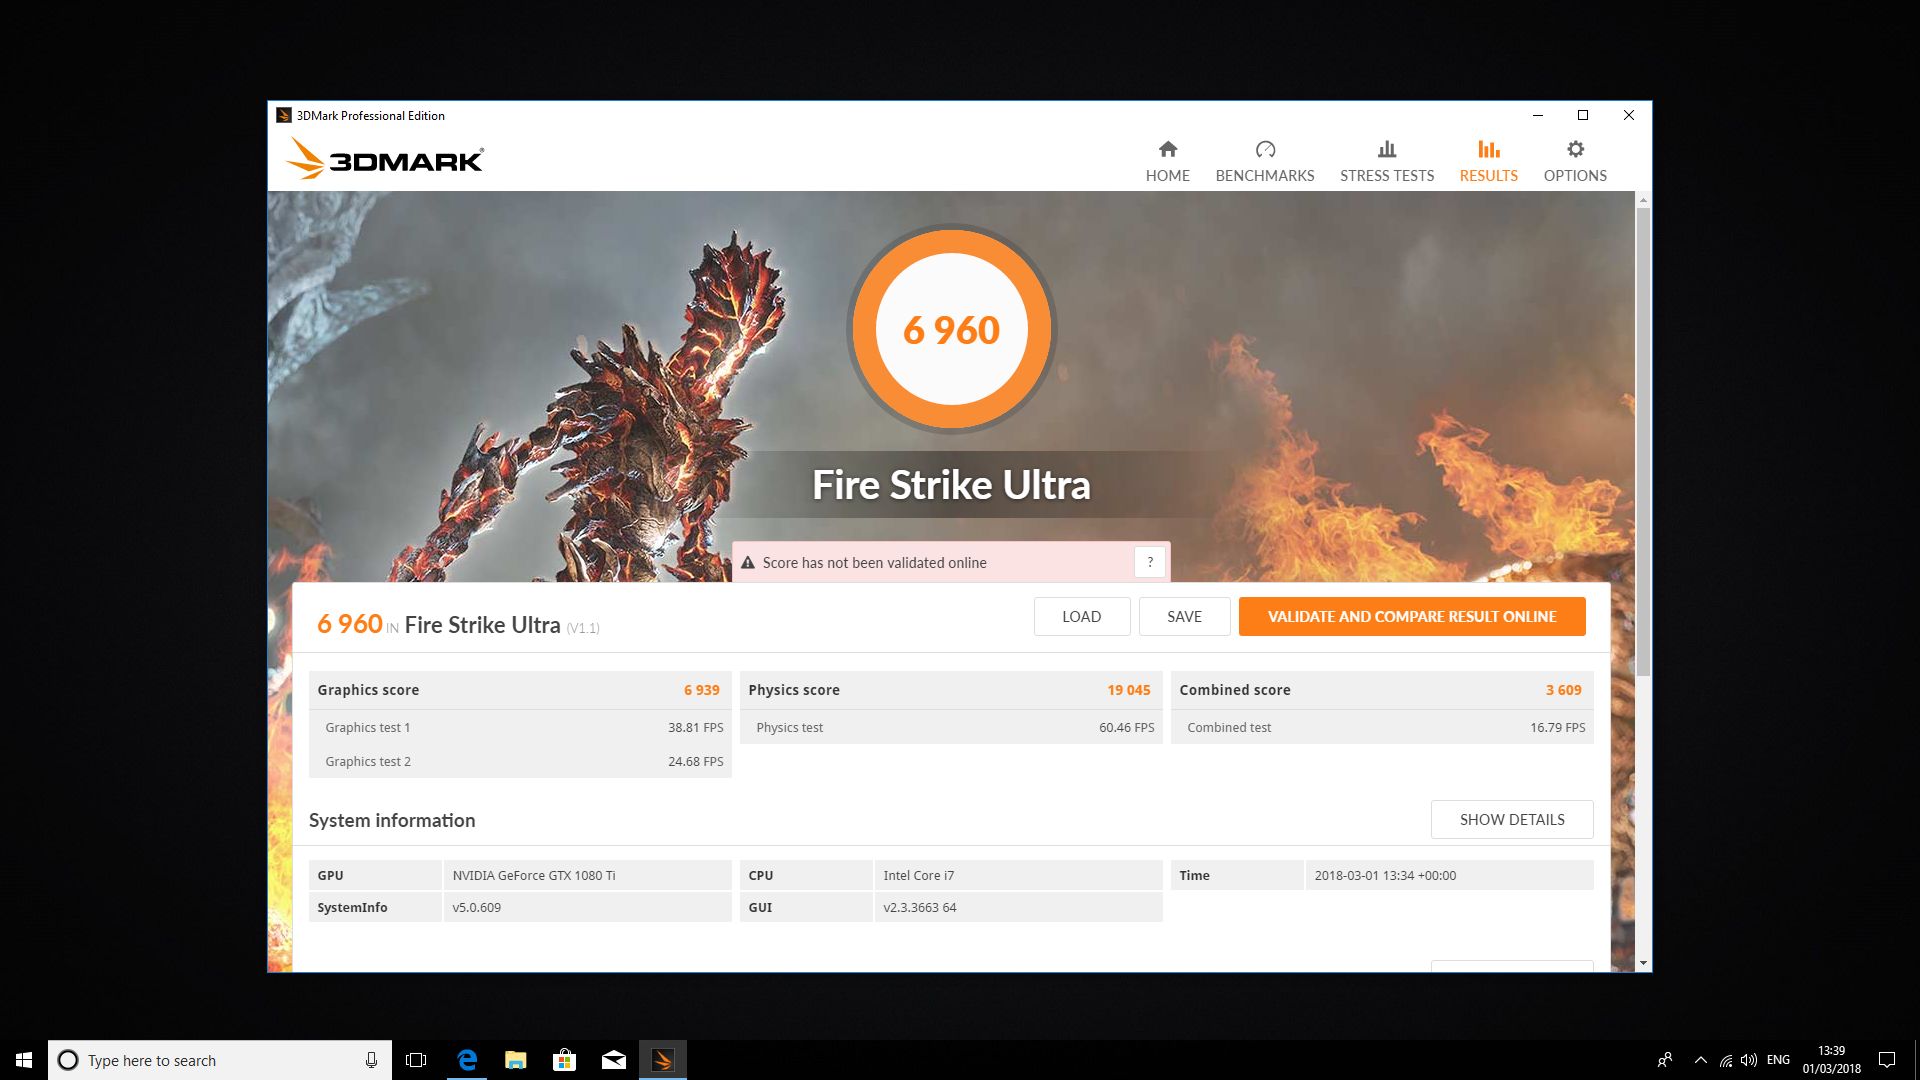Click the Load button
The image size is (1920, 1080).
tap(1081, 616)
